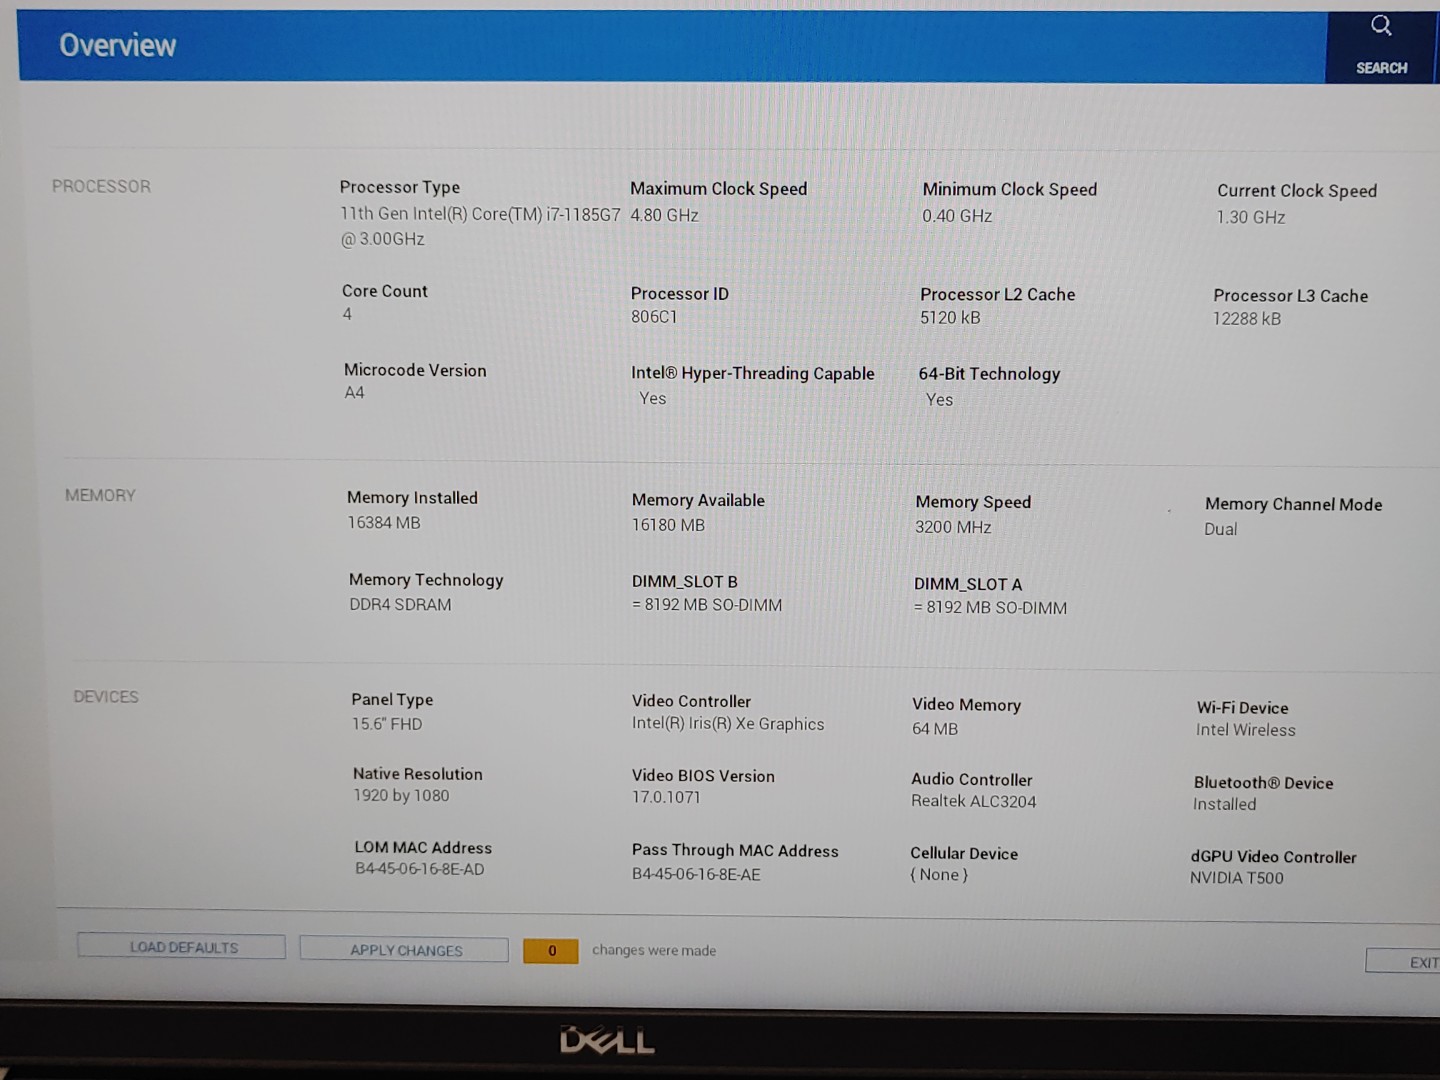
Task: Click the Search magnifier icon
Action: click(x=1381, y=27)
